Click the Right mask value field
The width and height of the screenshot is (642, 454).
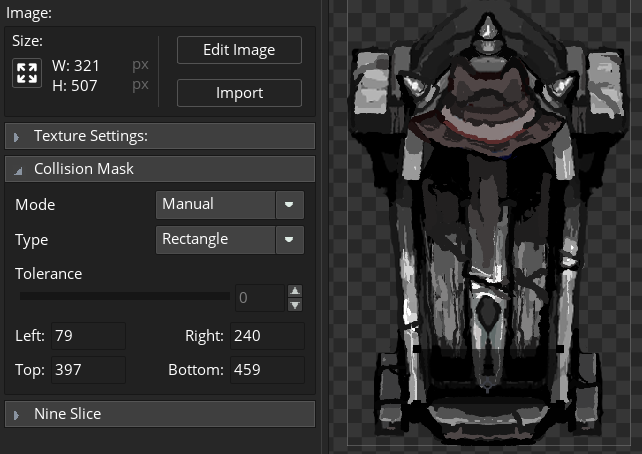266,336
